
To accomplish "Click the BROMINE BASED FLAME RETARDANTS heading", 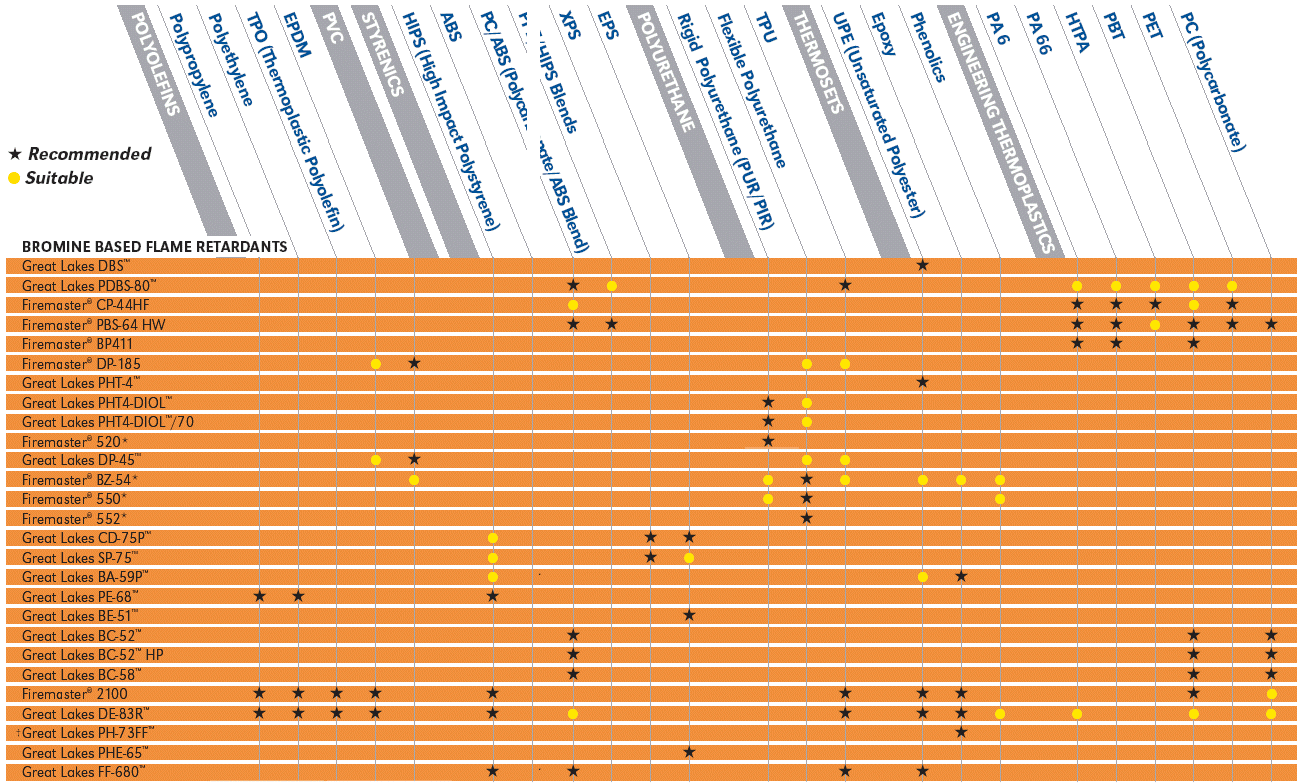I will click(155, 246).
